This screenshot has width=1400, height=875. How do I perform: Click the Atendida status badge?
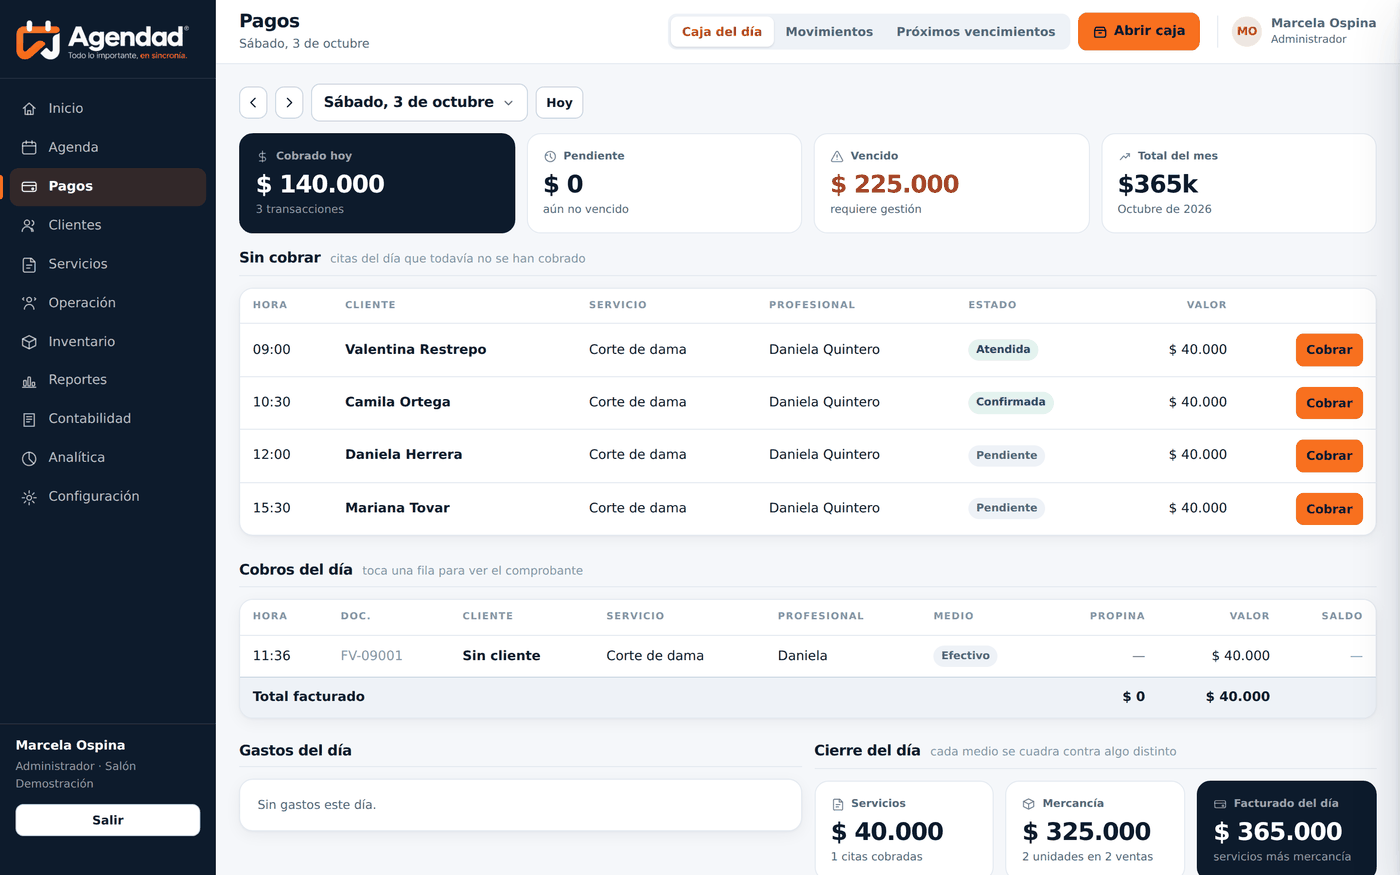[x=1003, y=349]
